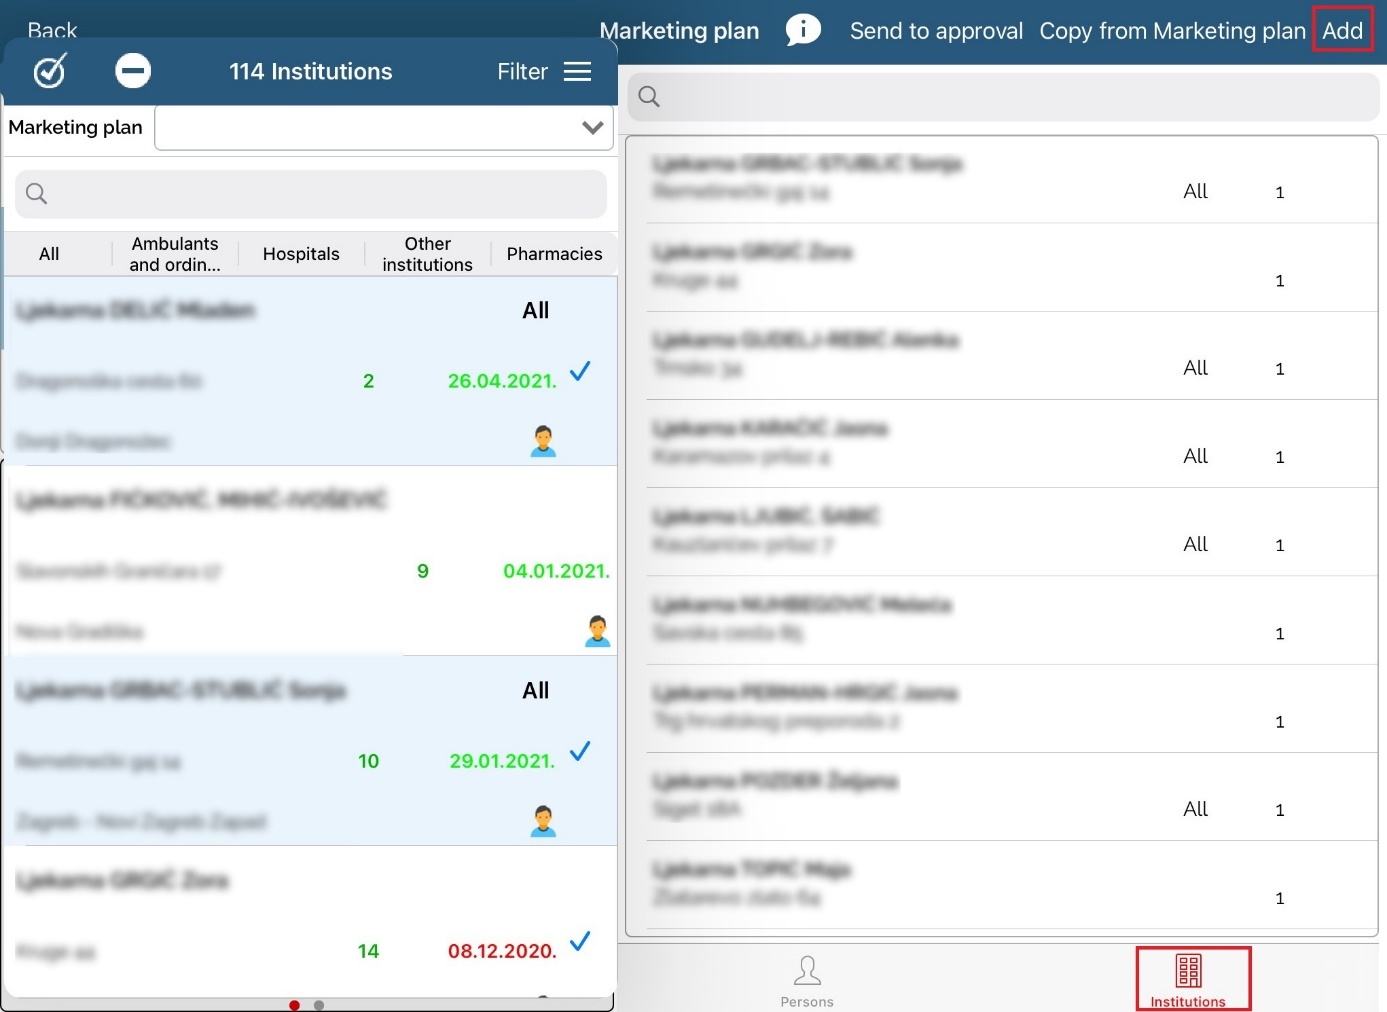This screenshot has height=1012, width=1387.
Task: Select the Pharmacies category tab
Action: pos(554,254)
